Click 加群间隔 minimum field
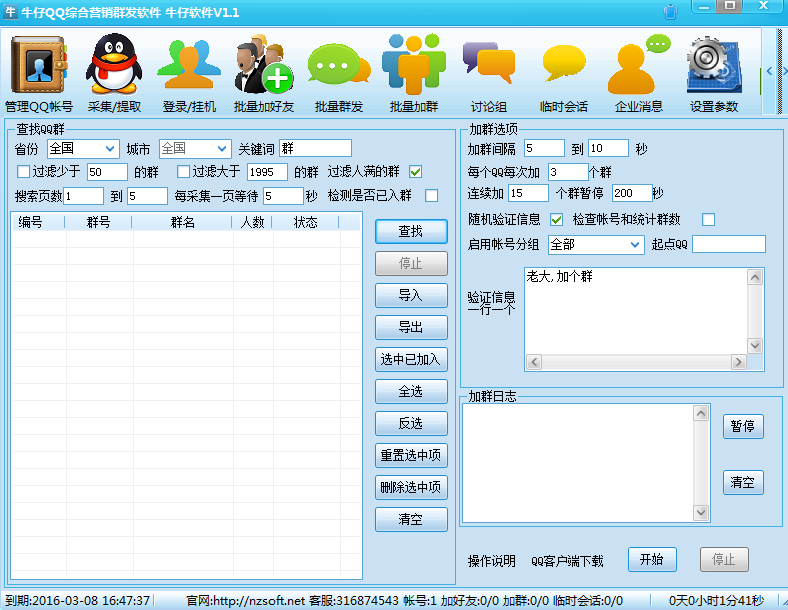788x610 pixels. point(544,148)
